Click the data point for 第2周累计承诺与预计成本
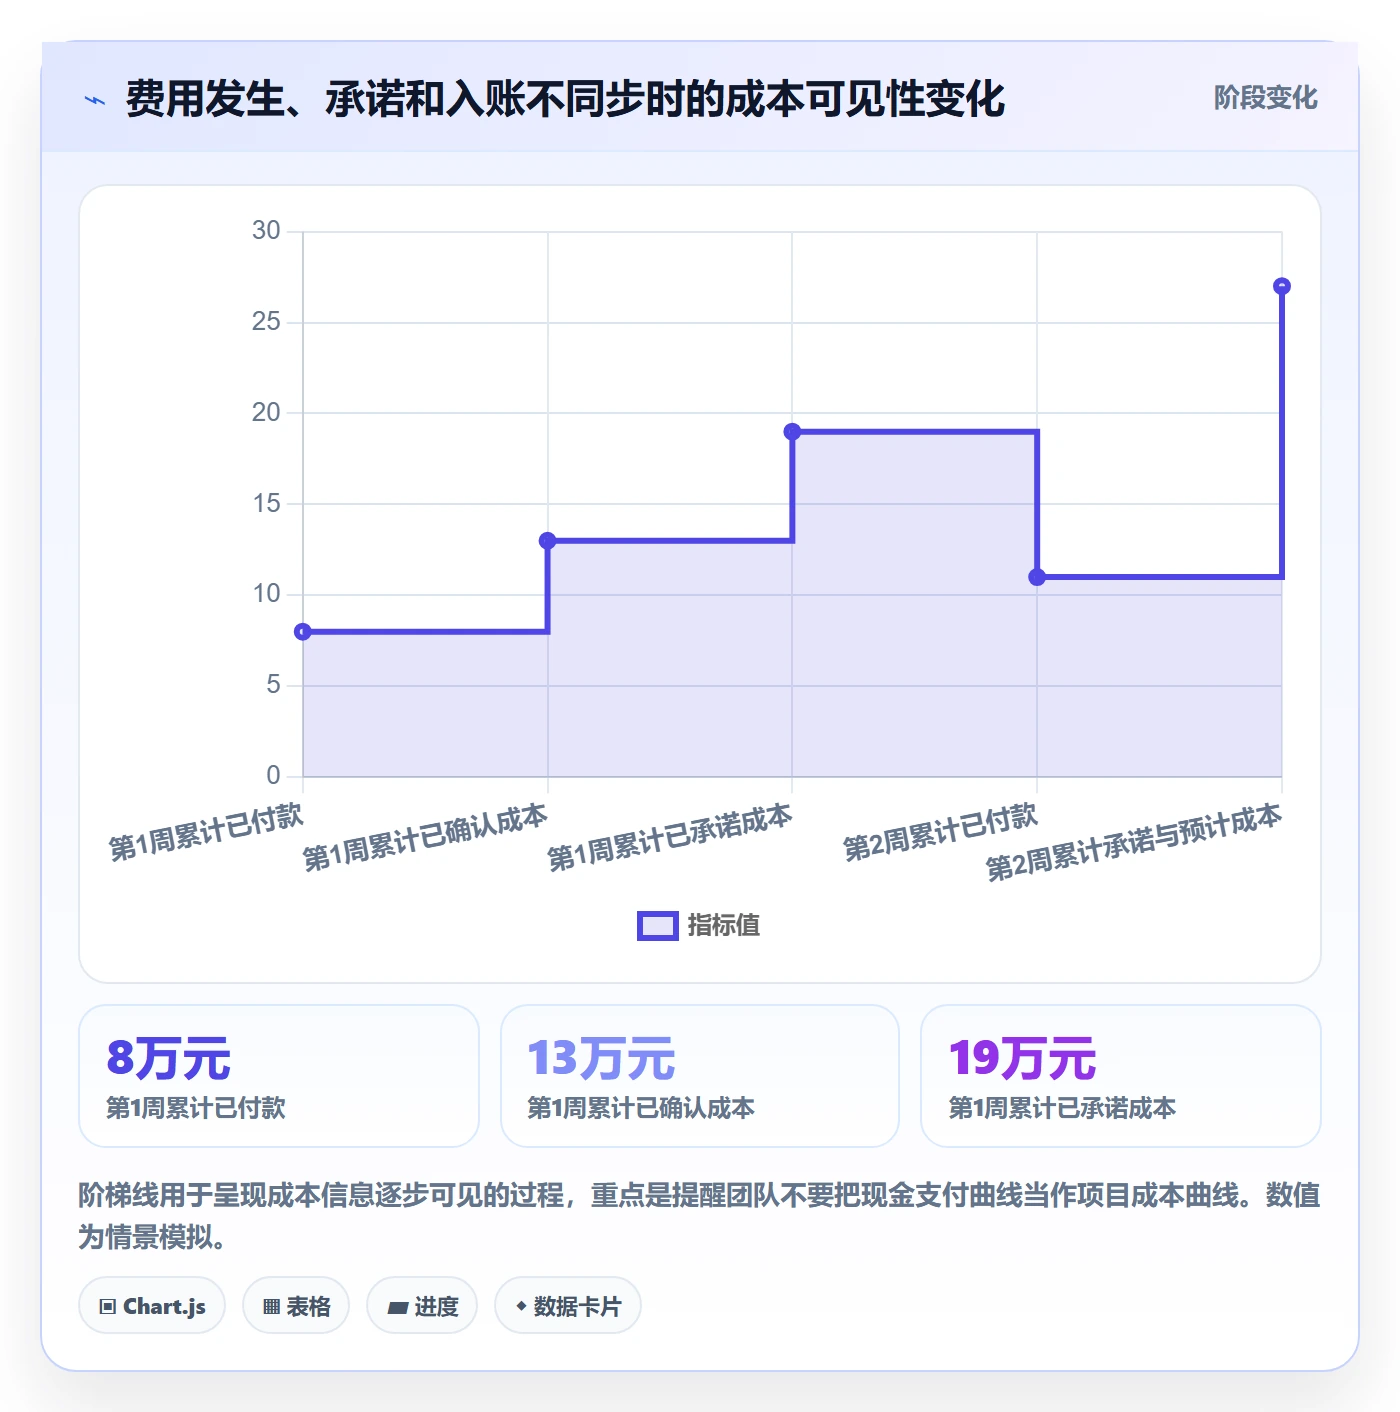1400x1412 pixels. tap(1282, 287)
